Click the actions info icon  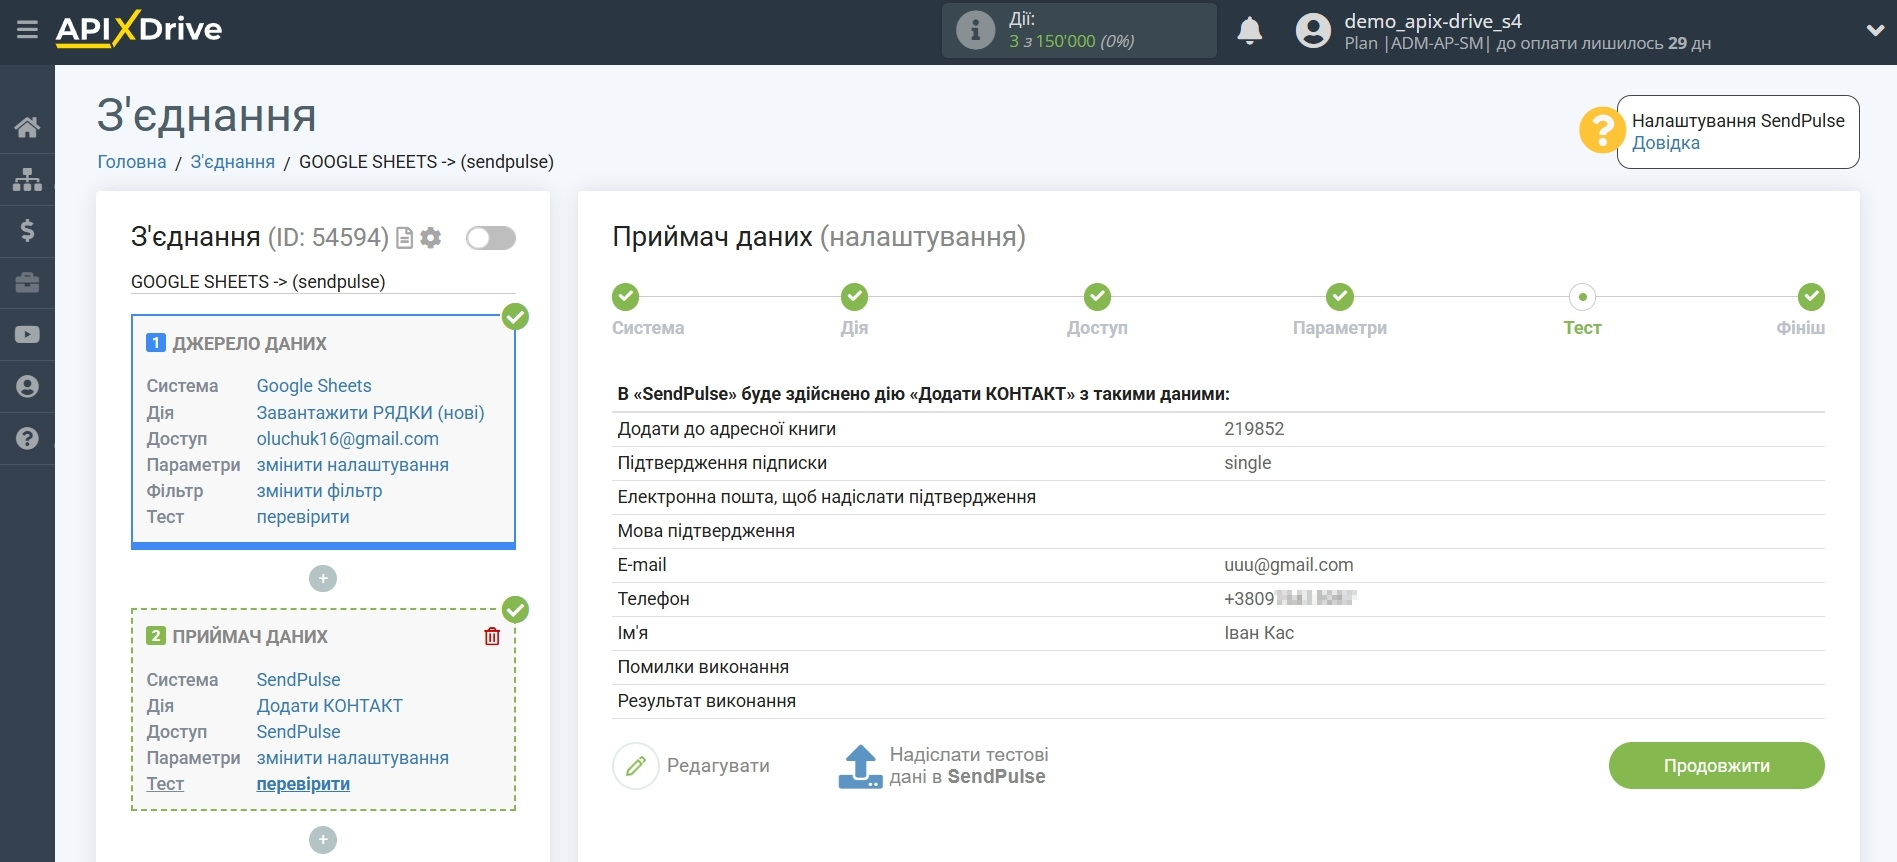(x=975, y=30)
